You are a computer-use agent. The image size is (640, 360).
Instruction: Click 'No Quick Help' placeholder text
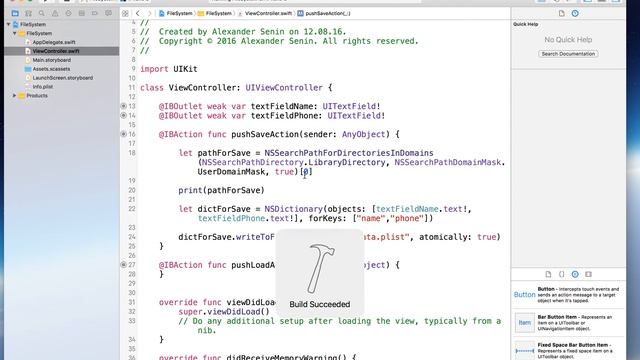pos(568,40)
